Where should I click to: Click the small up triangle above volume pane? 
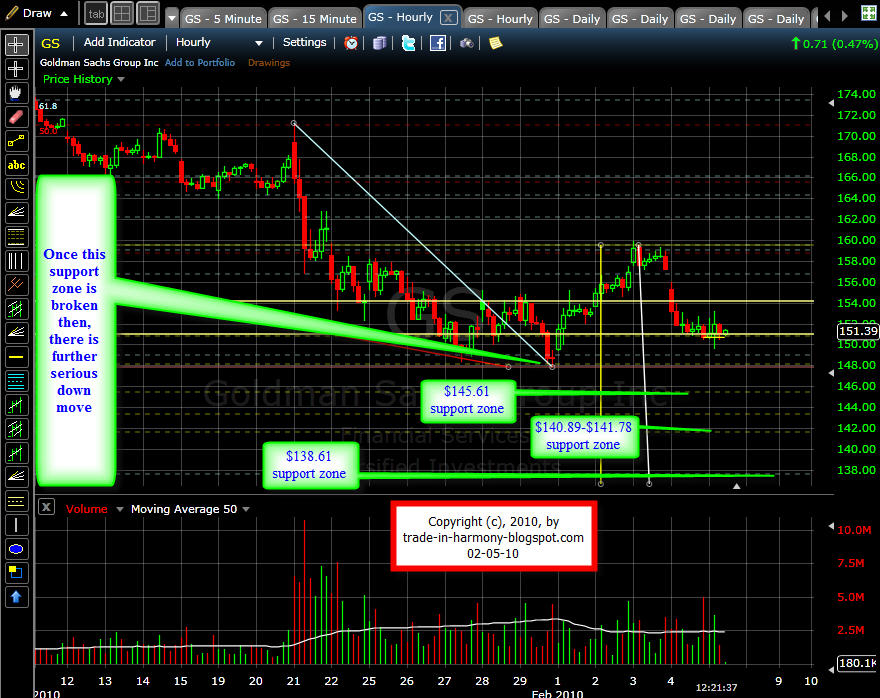pyautogui.click(x=736, y=486)
